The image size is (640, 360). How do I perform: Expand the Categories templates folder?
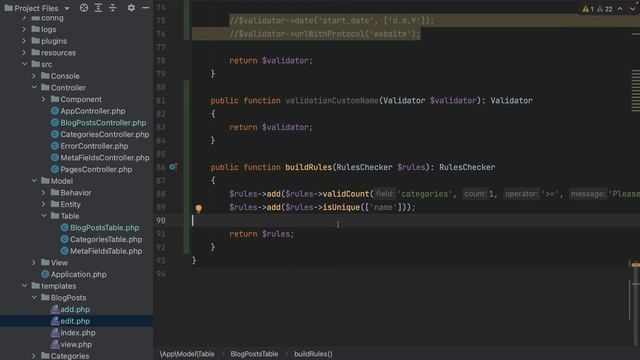tap(34, 356)
